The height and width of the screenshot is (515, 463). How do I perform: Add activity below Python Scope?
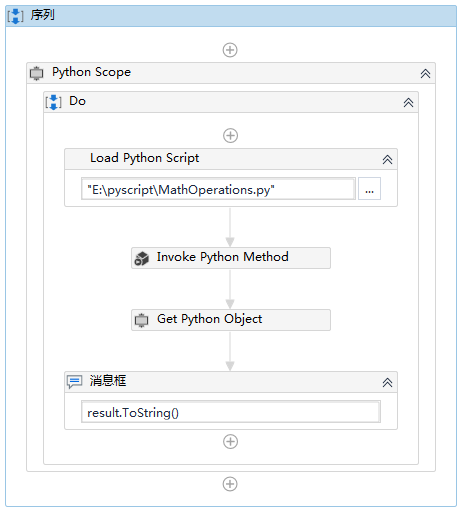click(x=230, y=484)
